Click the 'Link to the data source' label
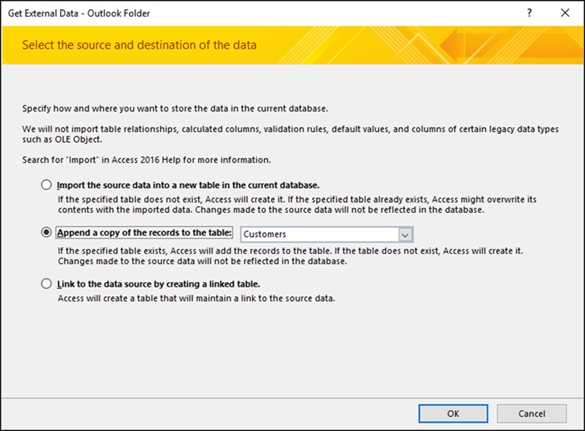This screenshot has height=431, width=585. pyautogui.click(x=159, y=284)
